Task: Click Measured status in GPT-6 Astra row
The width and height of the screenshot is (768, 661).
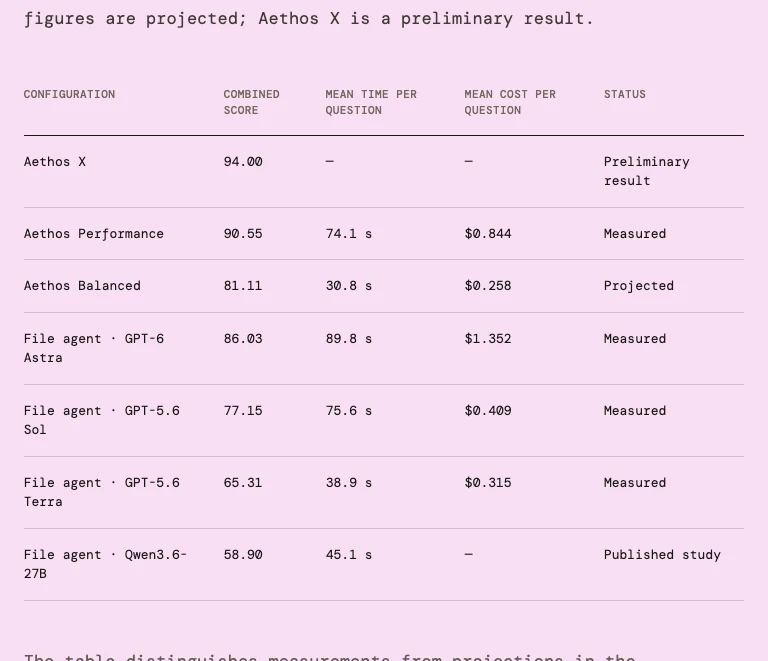Action: (635, 339)
